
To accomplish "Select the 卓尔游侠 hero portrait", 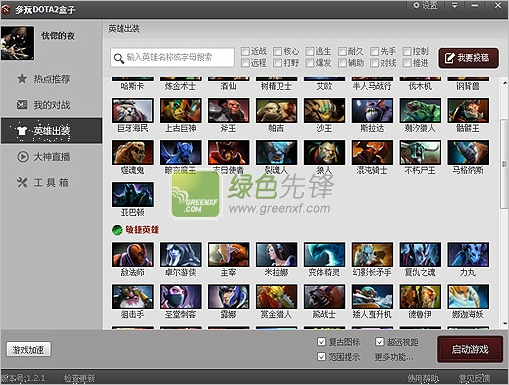I will point(181,255).
